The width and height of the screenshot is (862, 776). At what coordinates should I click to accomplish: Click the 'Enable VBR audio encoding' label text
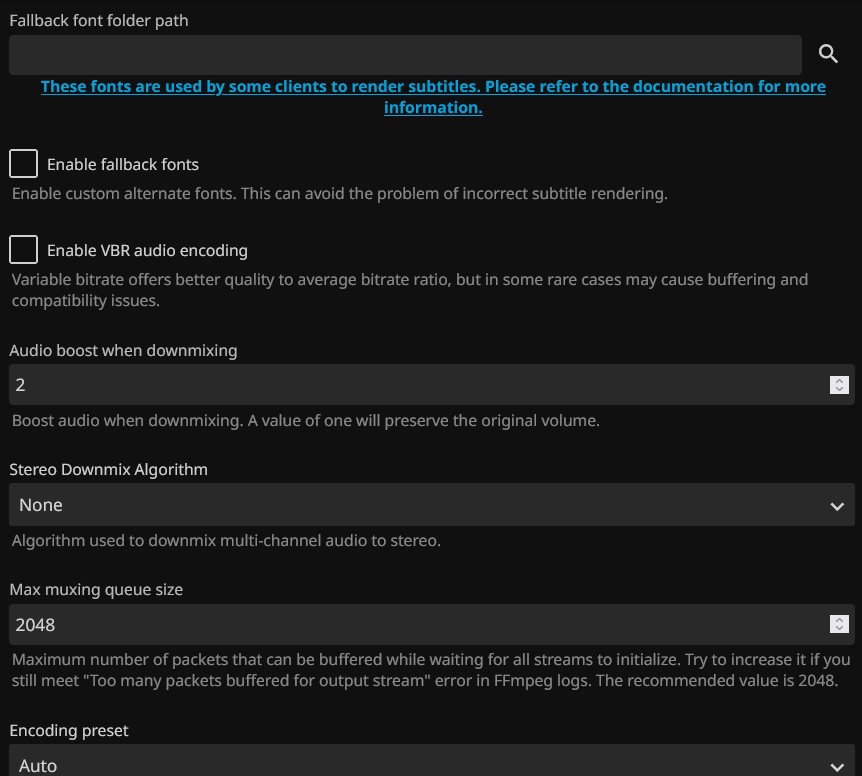coord(147,250)
